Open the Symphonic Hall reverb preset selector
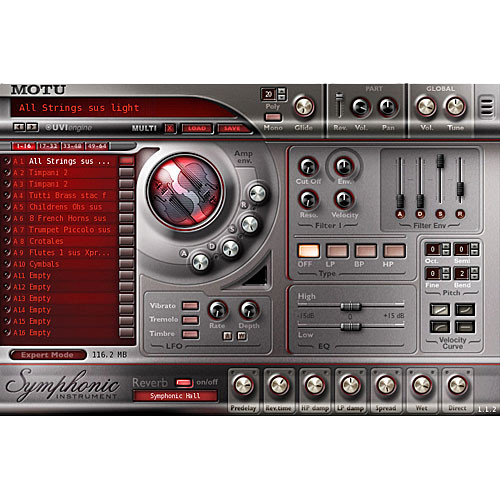 click(x=175, y=396)
